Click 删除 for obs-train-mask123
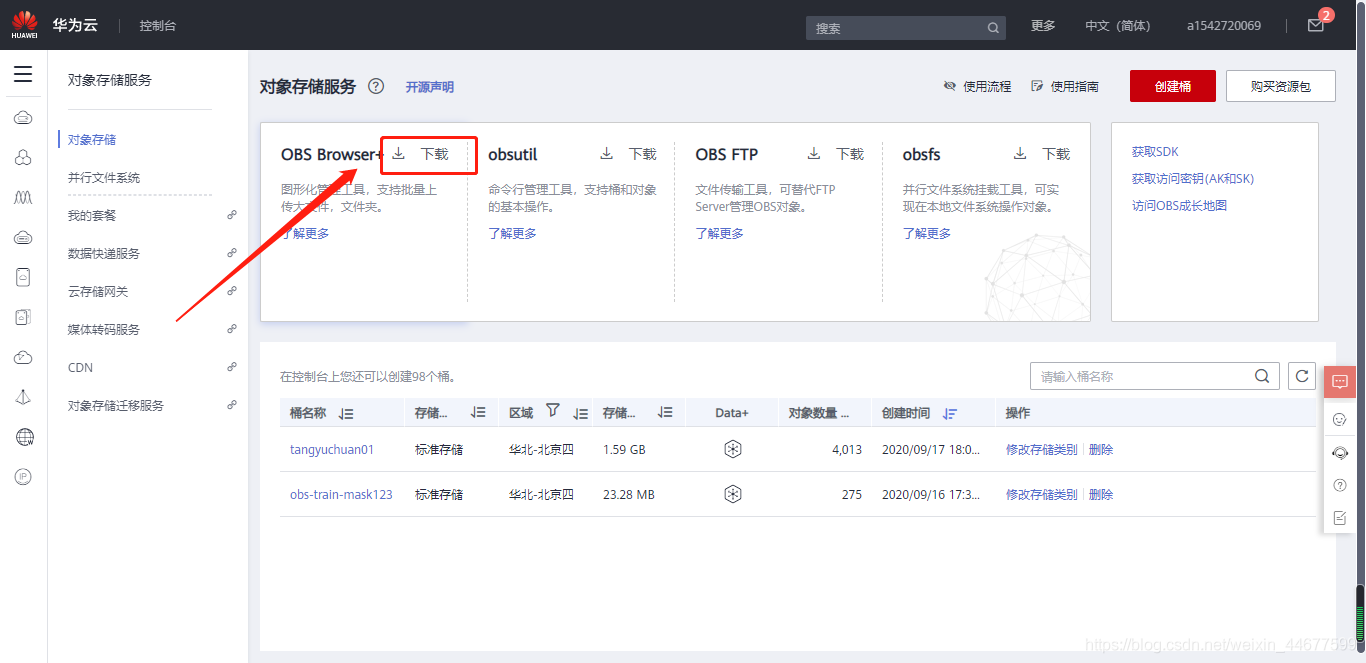This screenshot has height=663, width=1366. [x=1101, y=494]
